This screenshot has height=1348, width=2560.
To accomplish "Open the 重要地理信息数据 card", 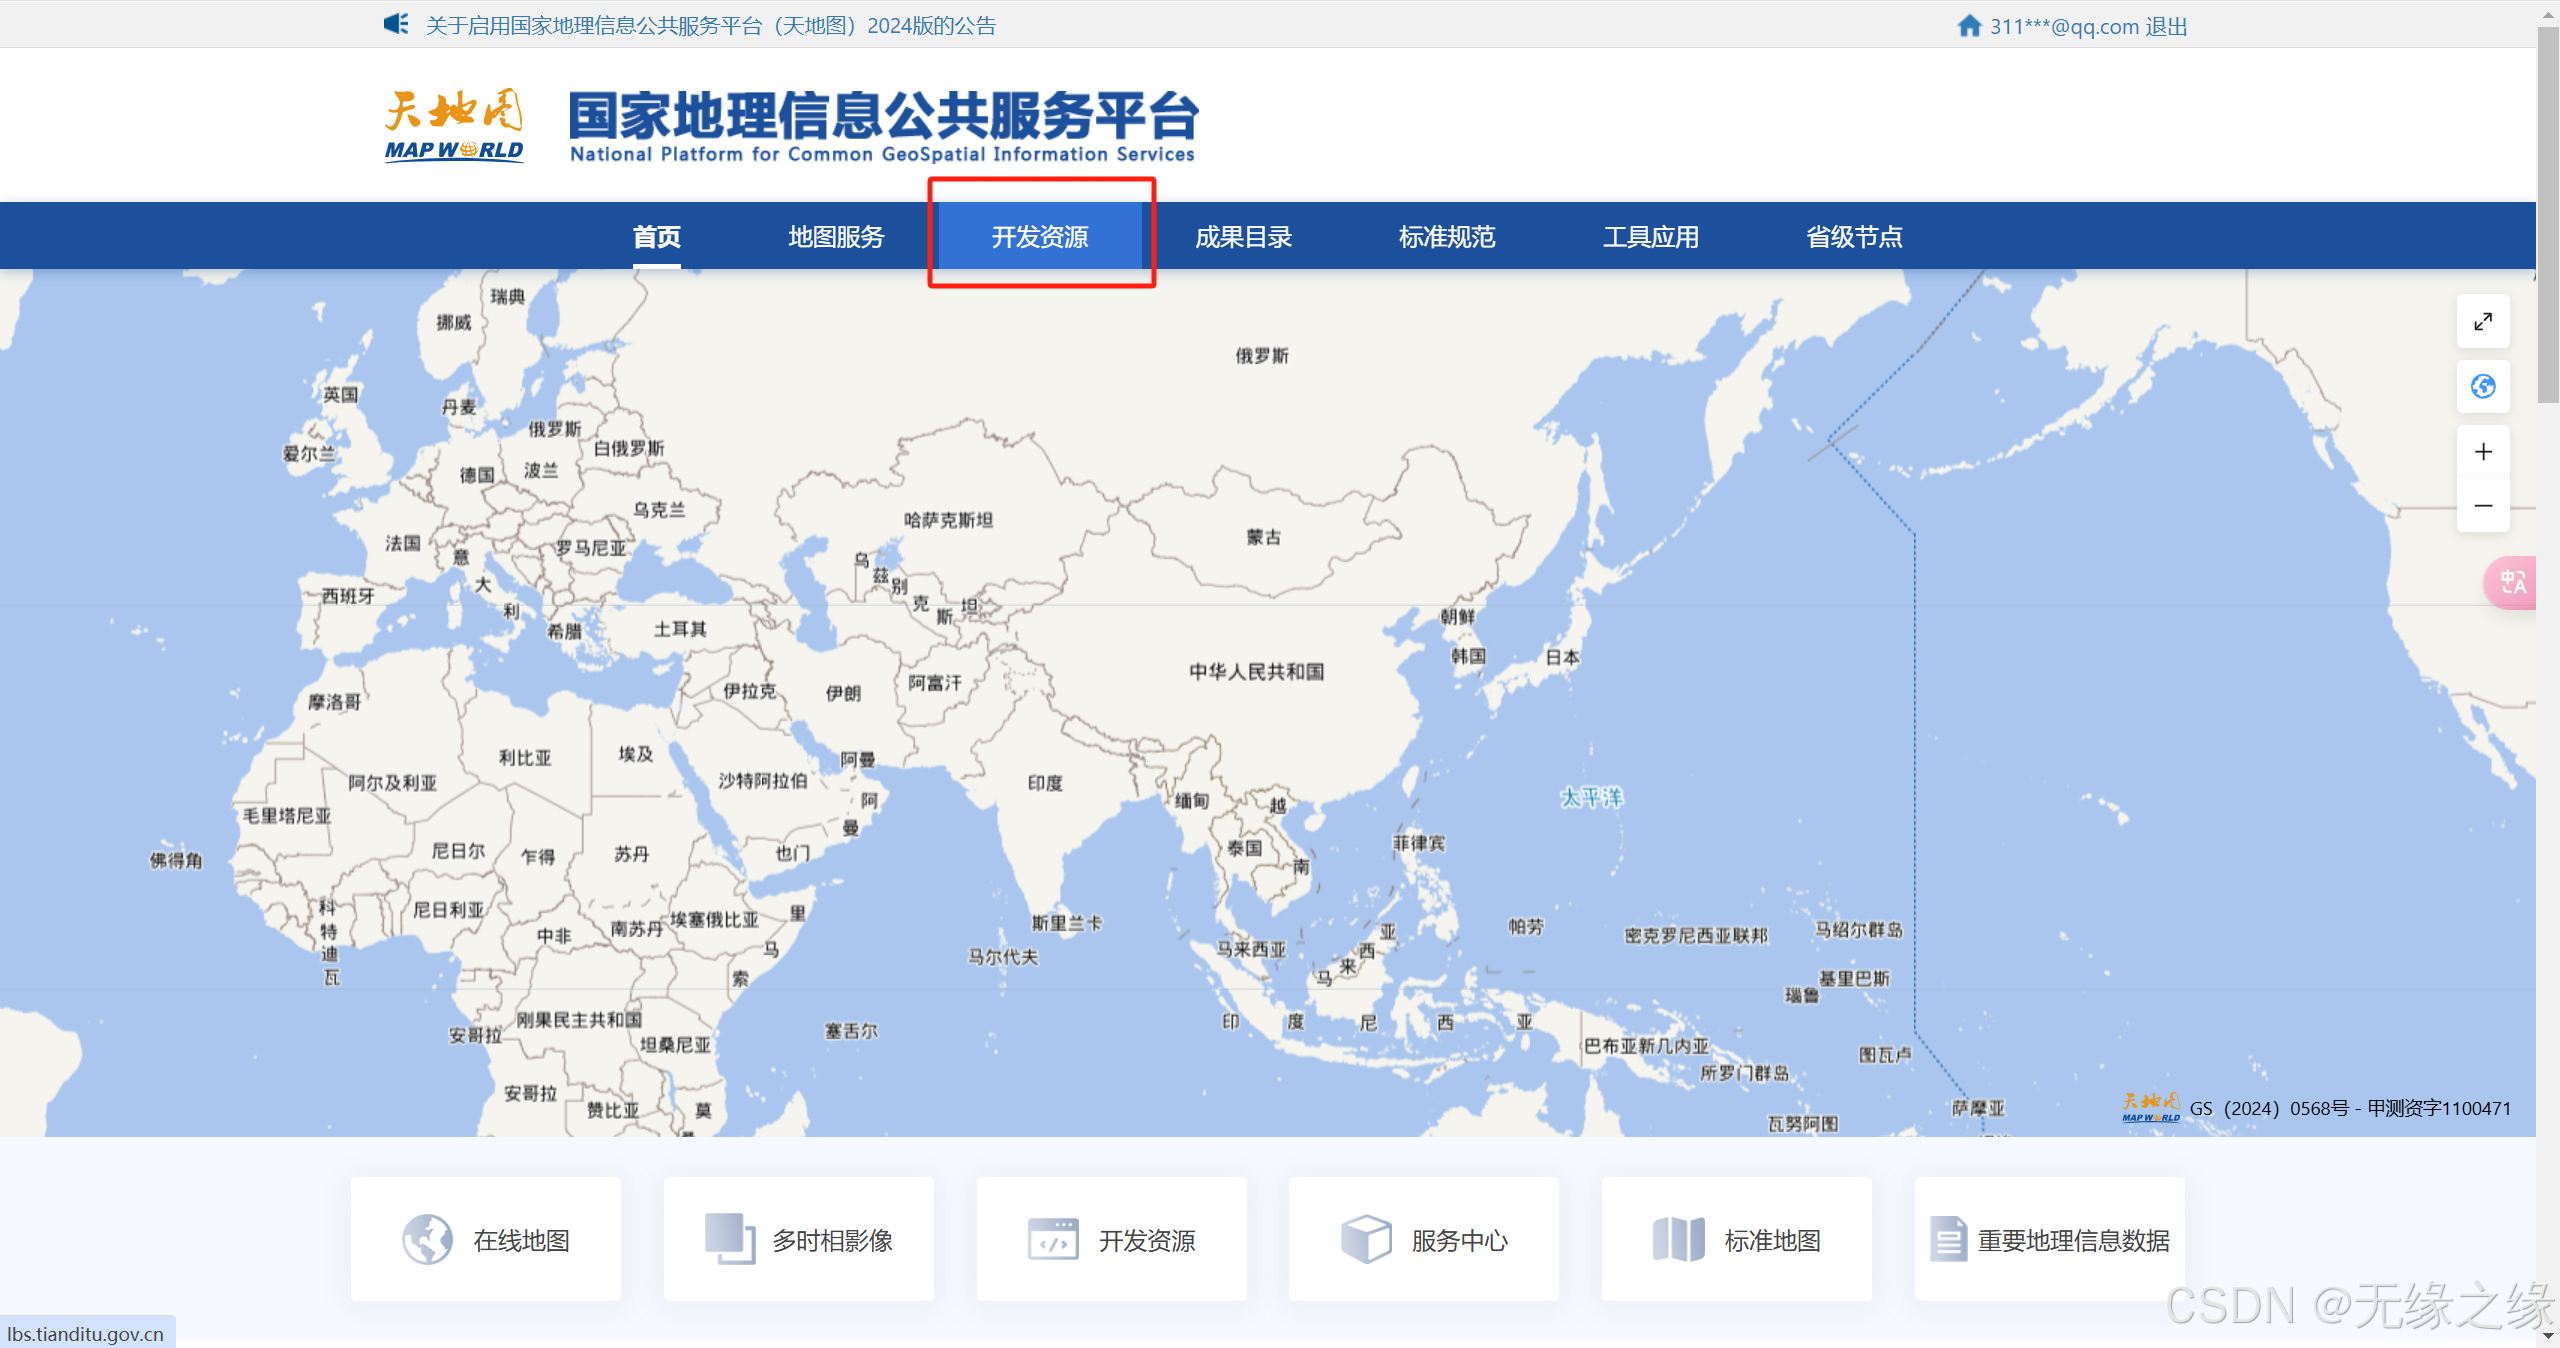I will coord(2049,1239).
